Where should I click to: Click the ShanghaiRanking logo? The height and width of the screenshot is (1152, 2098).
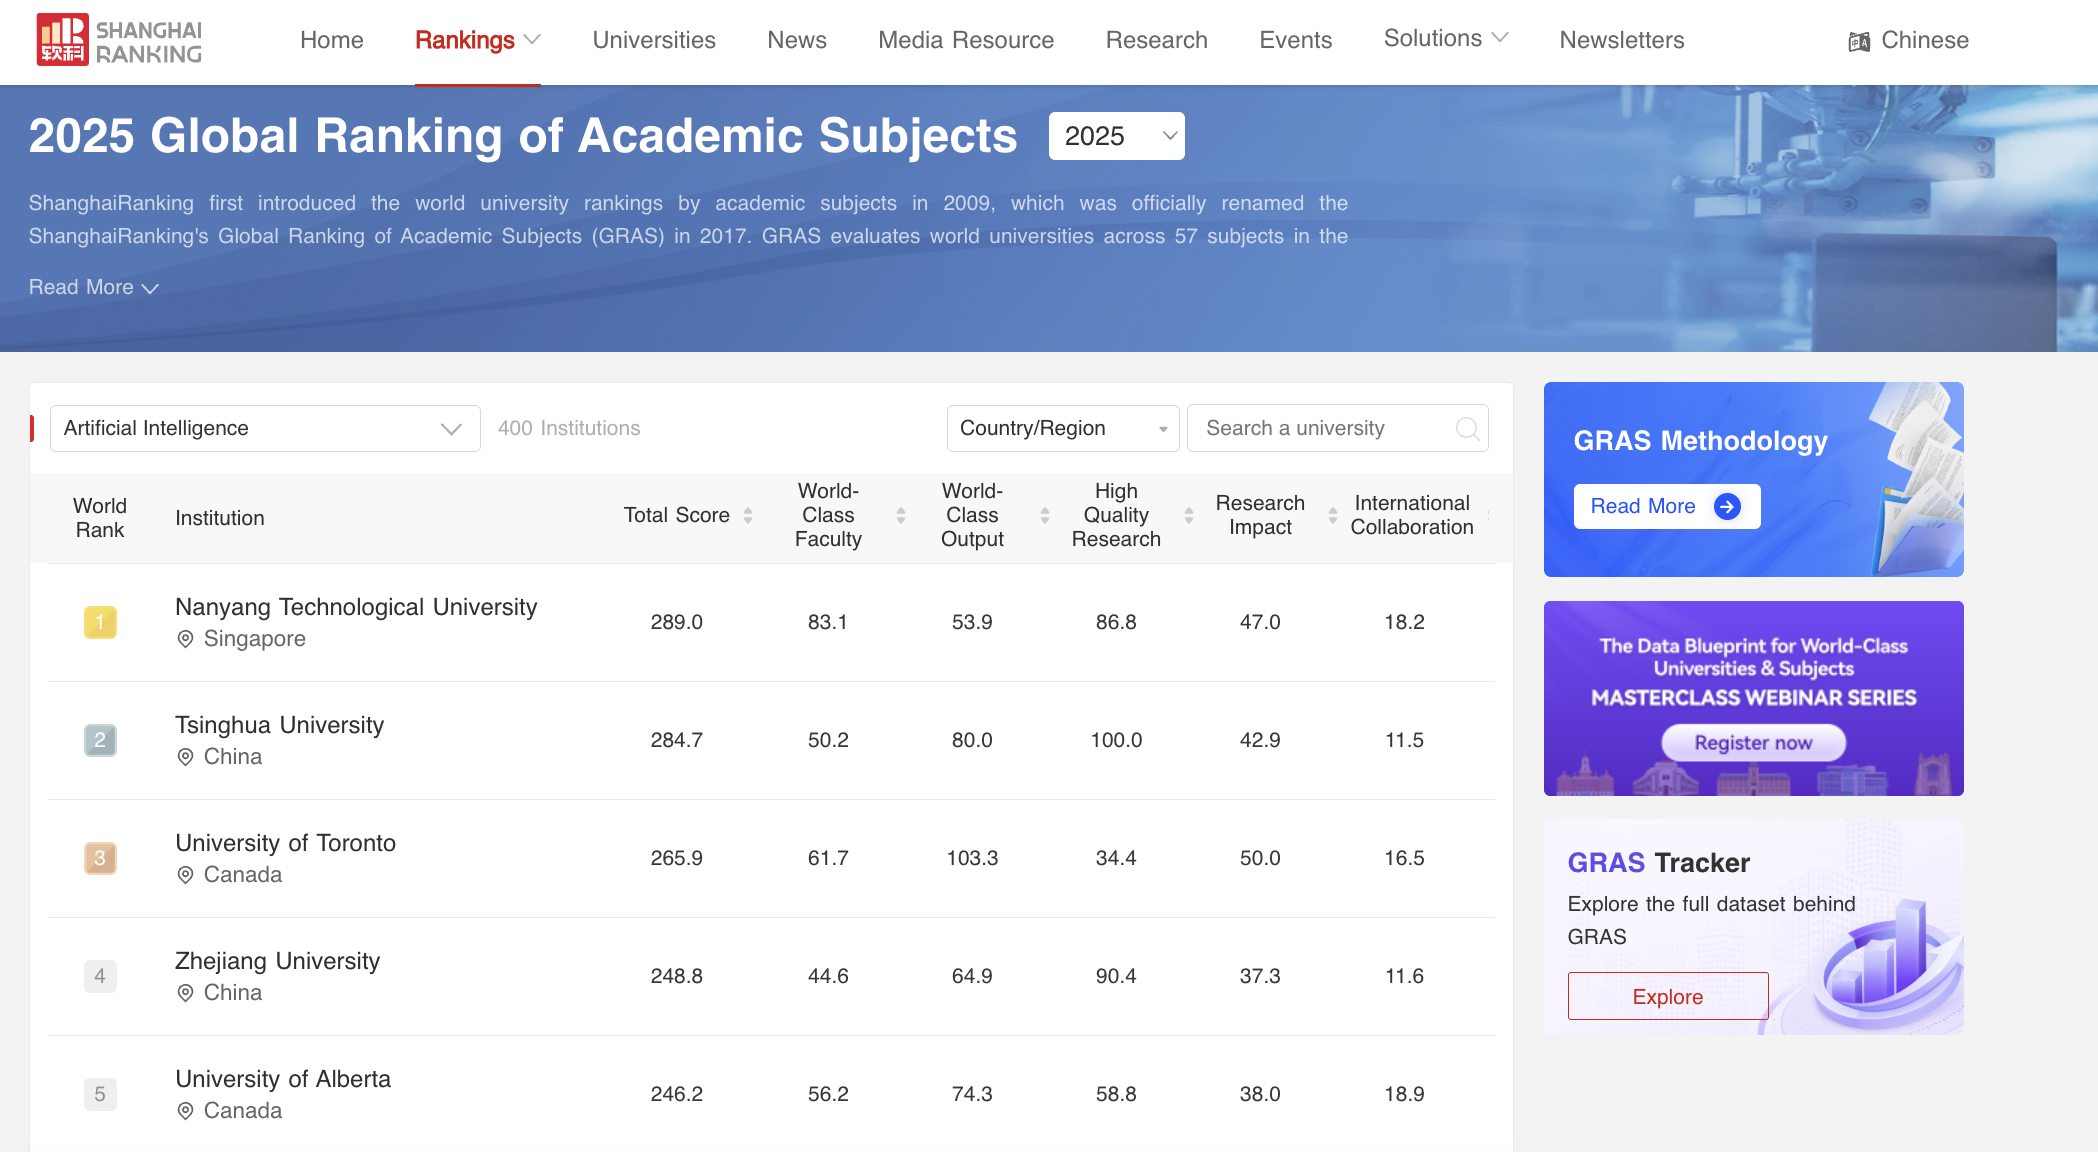click(119, 40)
